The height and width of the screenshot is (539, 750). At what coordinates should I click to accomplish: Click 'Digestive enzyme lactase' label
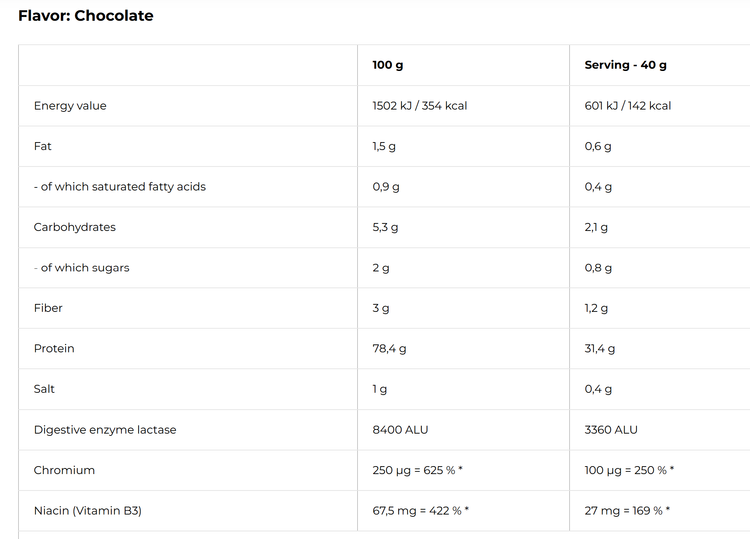pyautogui.click(x=105, y=430)
